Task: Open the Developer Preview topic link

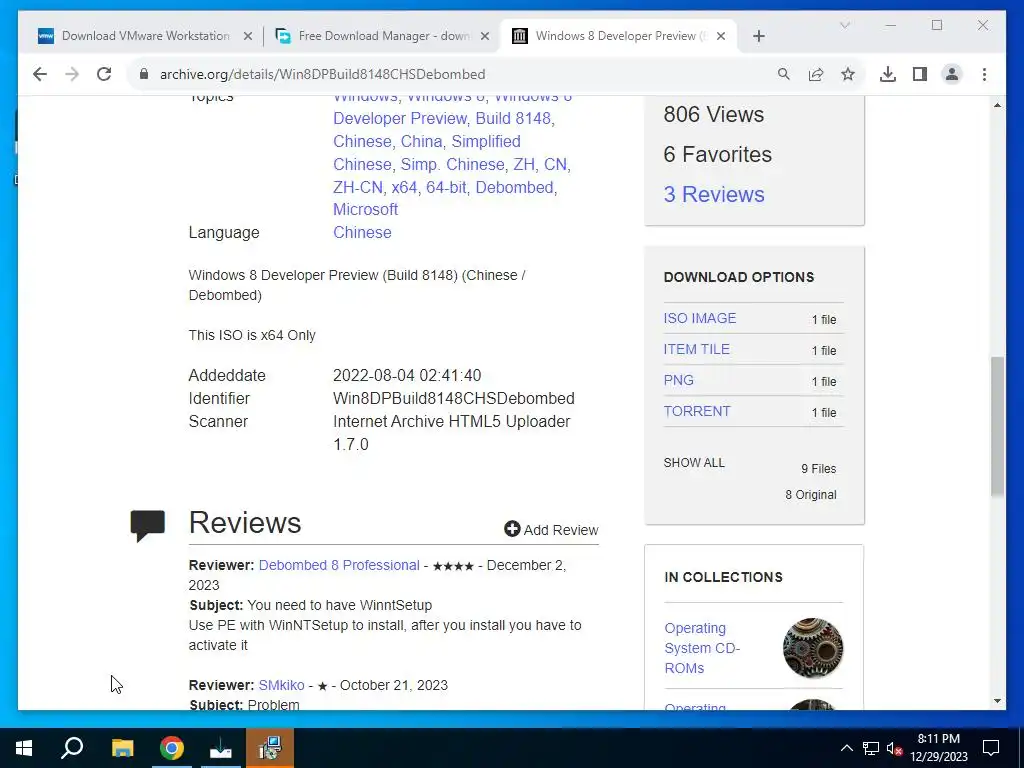Action: [400, 118]
